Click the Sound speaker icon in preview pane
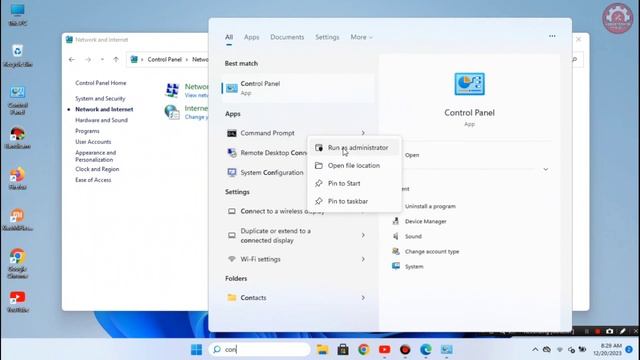The image size is (640, 360). coord(396,236)
